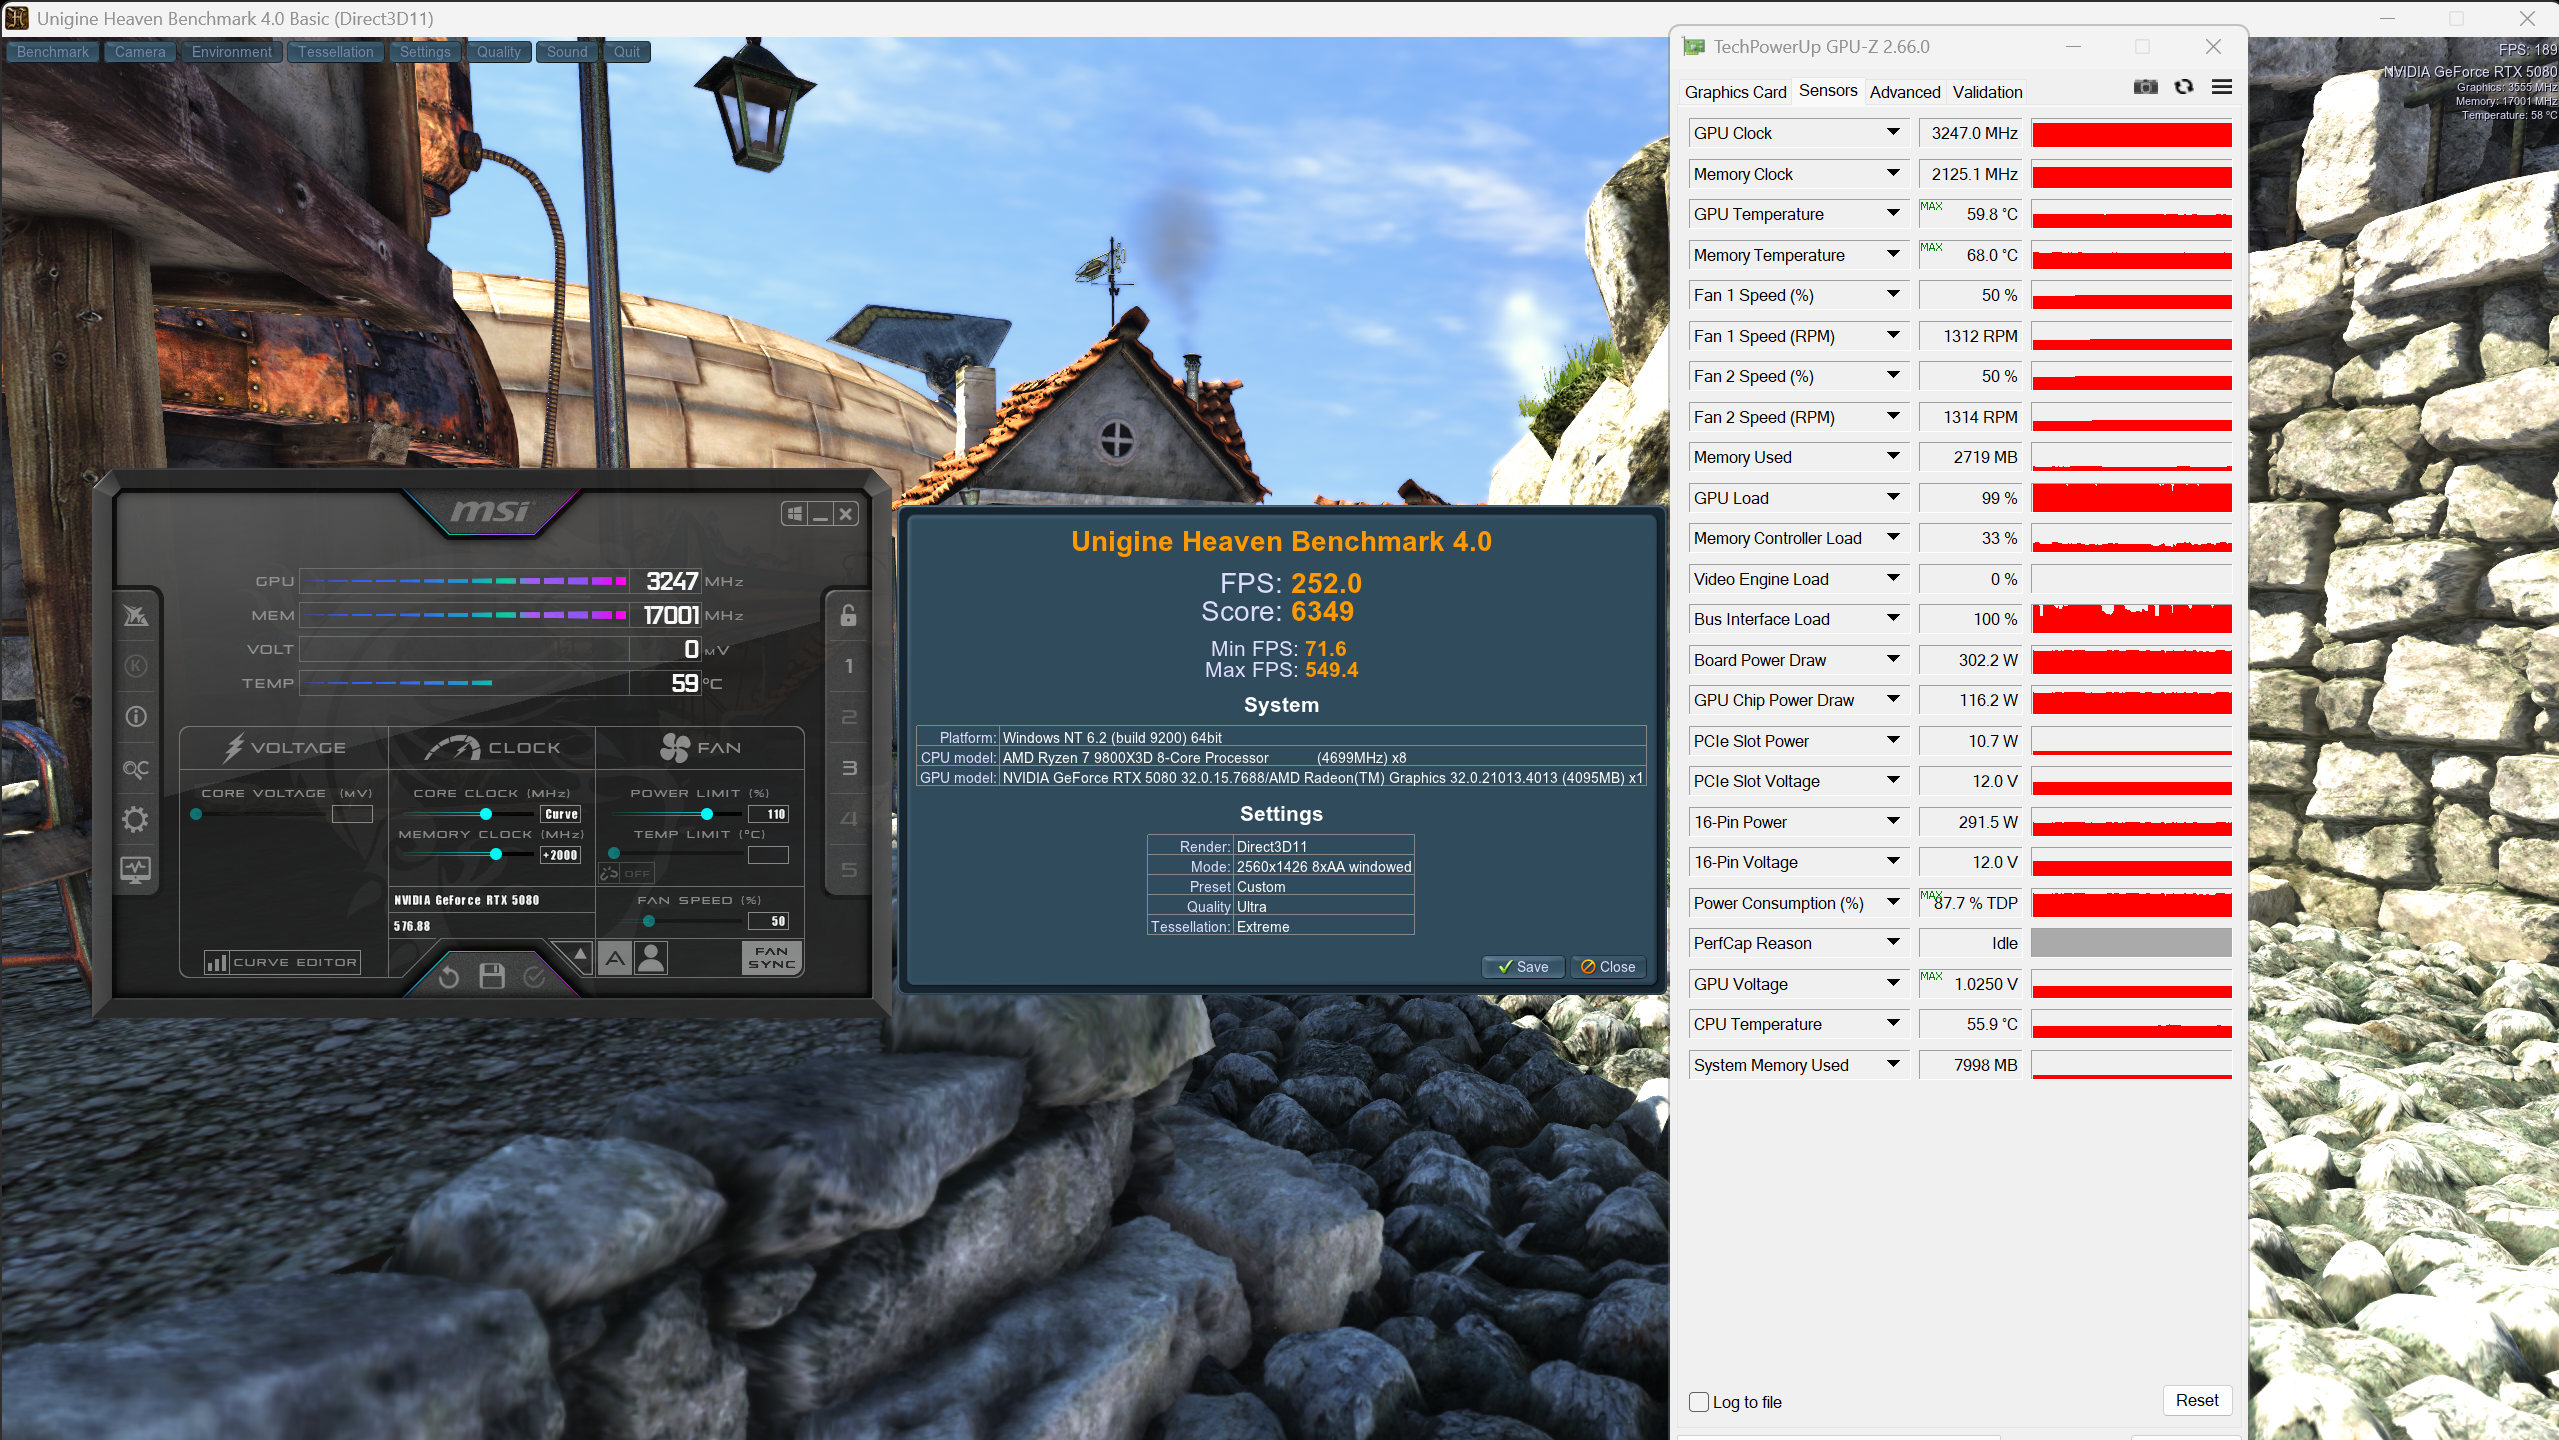
Task: Click the Power Limit 110 value field
Action: pyautogui.click(x=768, y=814)
